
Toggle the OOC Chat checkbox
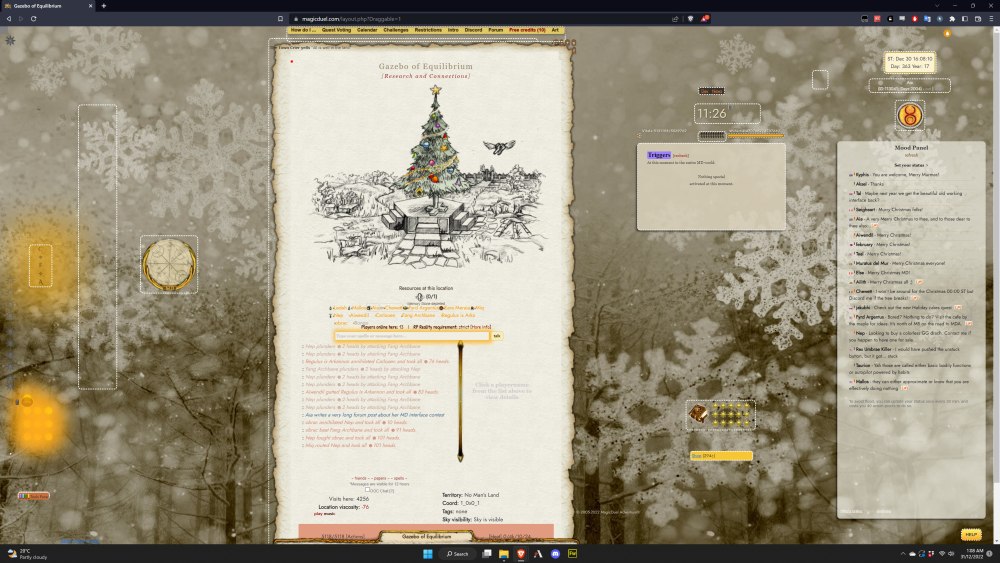point(367,490)
